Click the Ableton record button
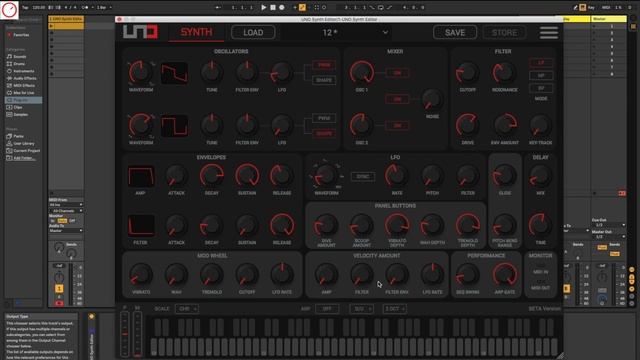The height and width of the screenshot is (360, 640). click(x=282, y=7)
